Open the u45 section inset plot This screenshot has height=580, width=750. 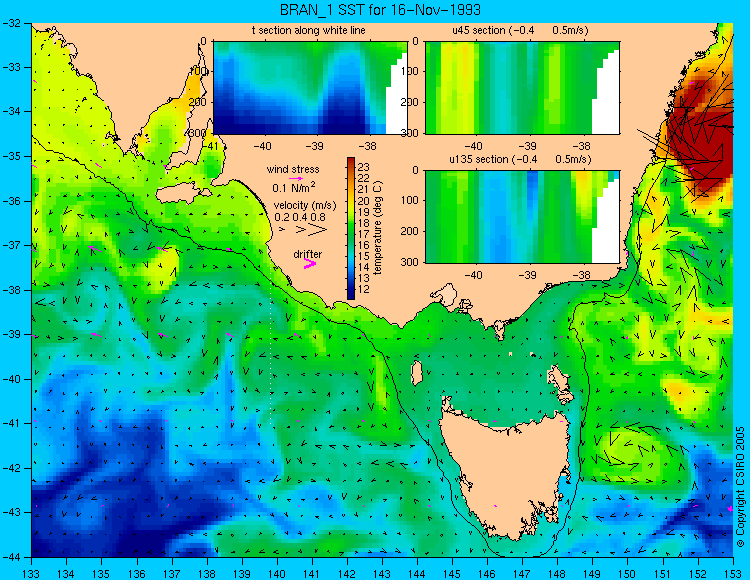coord(522,88)
